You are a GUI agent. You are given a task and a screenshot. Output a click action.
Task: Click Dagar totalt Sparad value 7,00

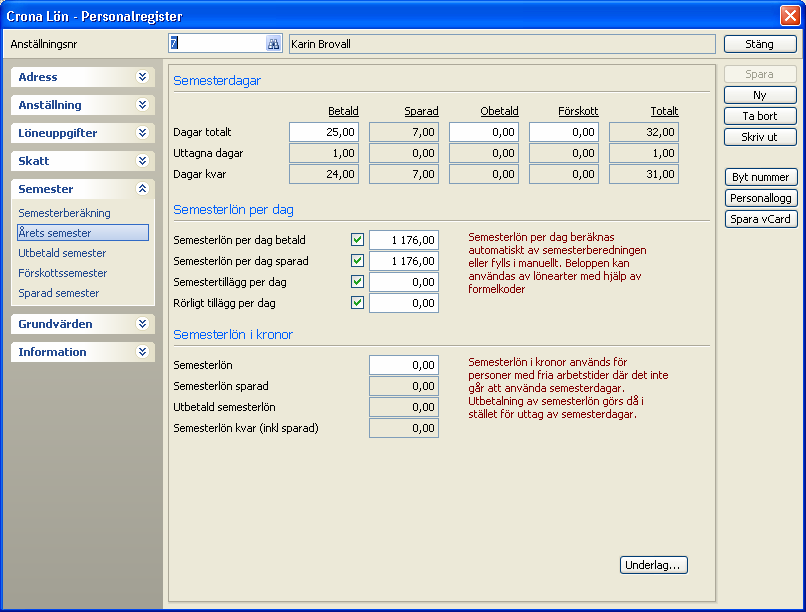(404, 132)
